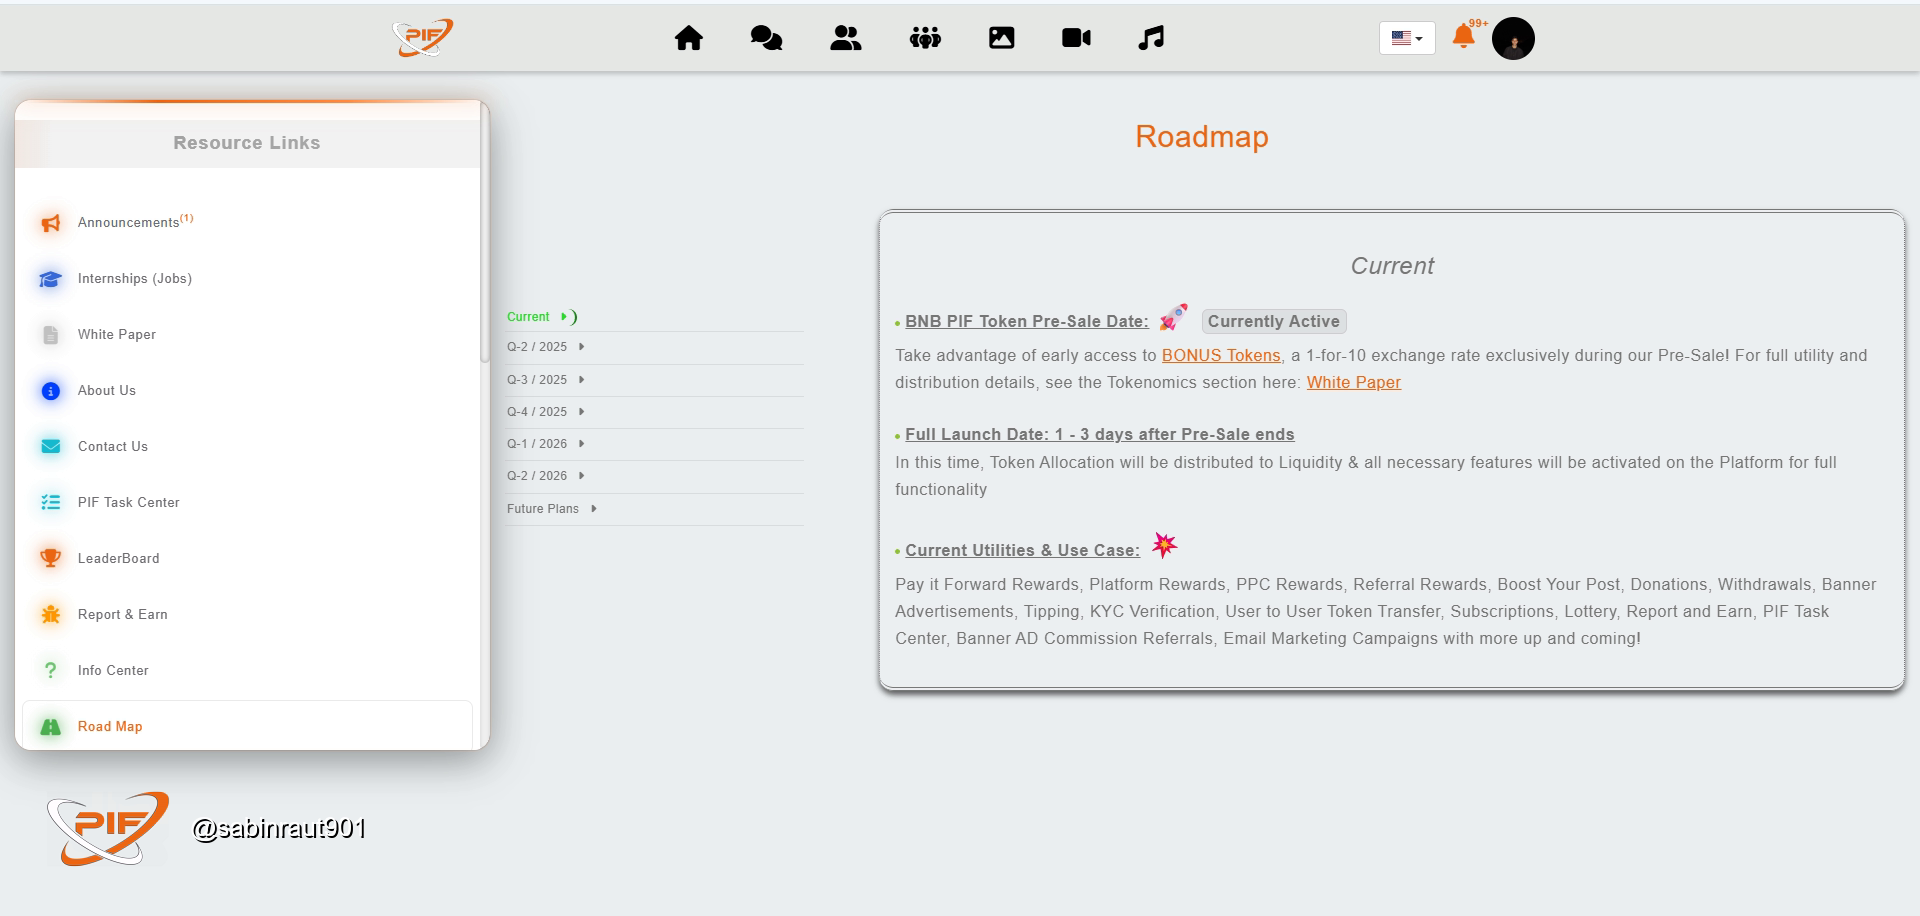
Task: Open the video camera icon
Action: click(x=1076, y=38)
